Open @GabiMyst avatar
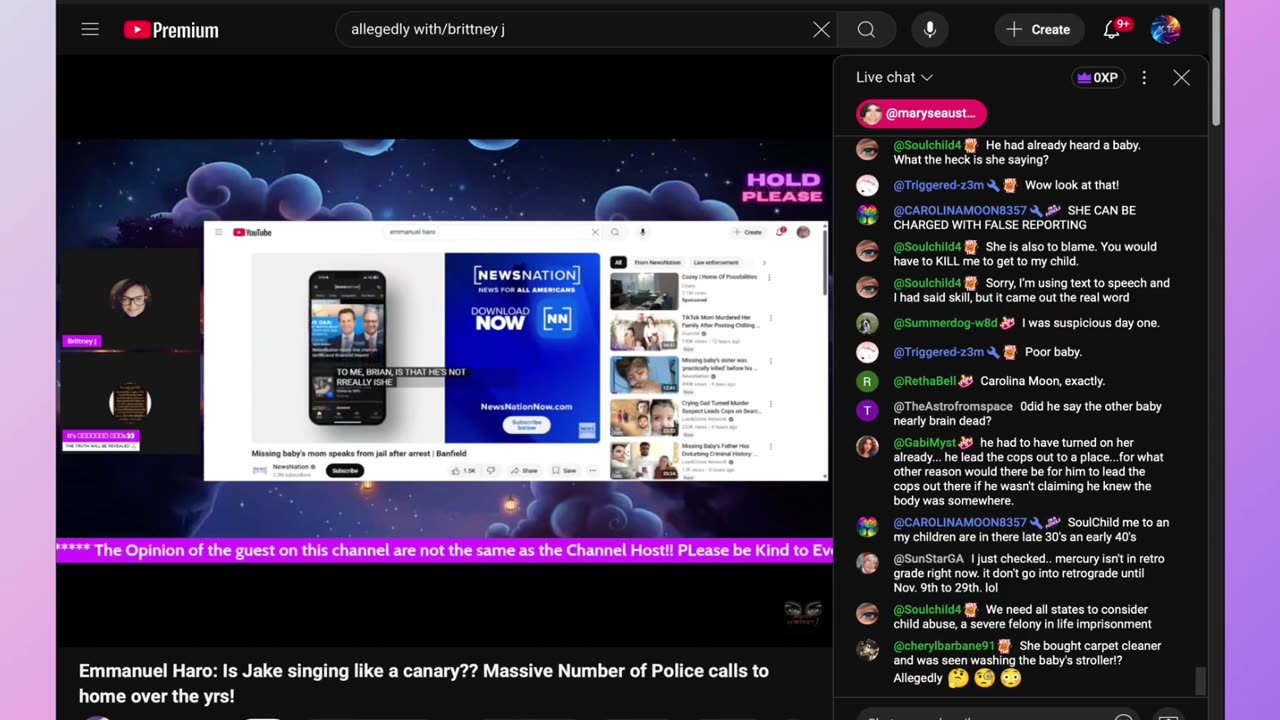This screenshot has width=1280, height=720. pos(868,446)
